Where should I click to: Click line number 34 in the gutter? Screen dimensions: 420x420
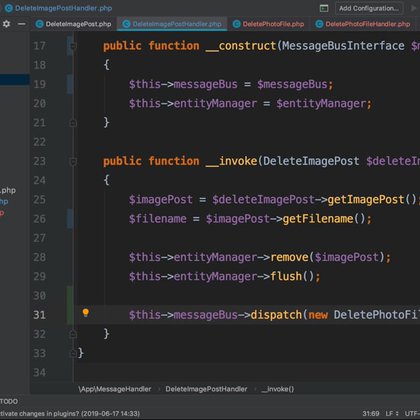[x=39, y=372]
